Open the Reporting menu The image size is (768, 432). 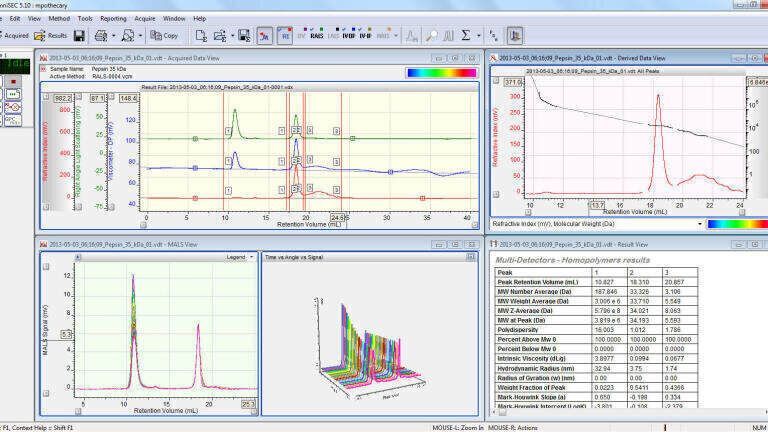(113, 19)
